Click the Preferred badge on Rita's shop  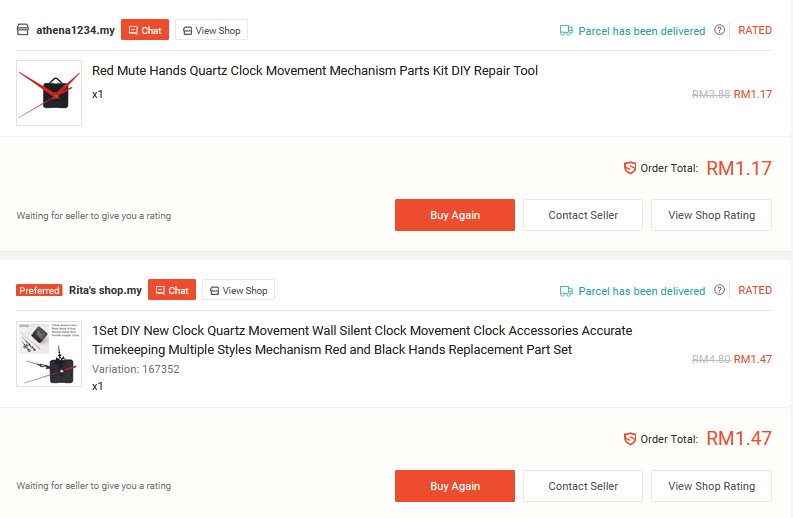[39, 290]
